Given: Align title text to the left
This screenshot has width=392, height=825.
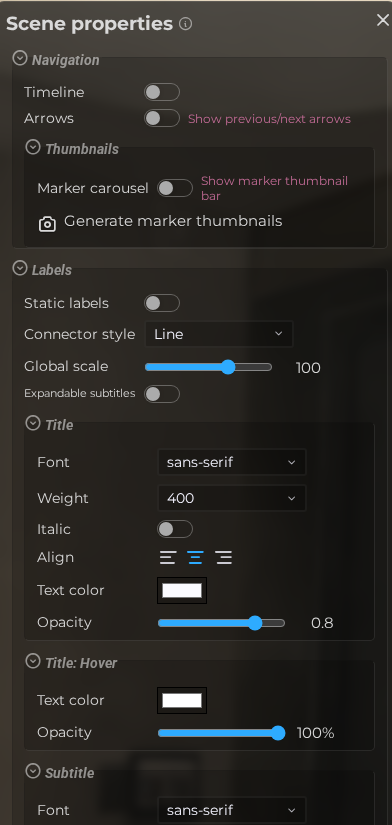Looking at the screenshot, I should pos(167,558).
